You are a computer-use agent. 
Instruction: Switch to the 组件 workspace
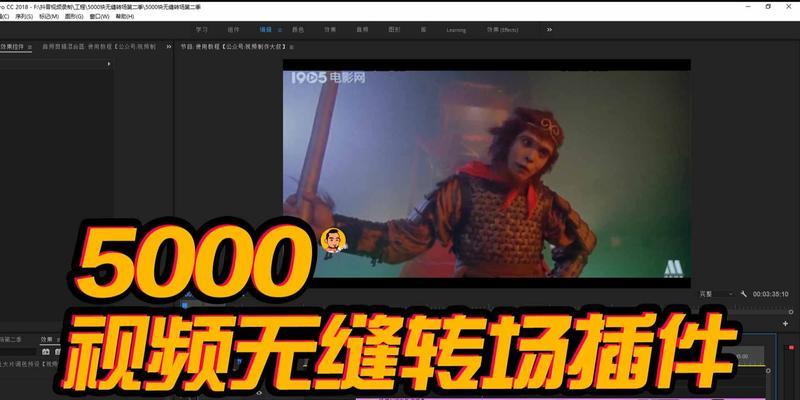tap(233, 30)
